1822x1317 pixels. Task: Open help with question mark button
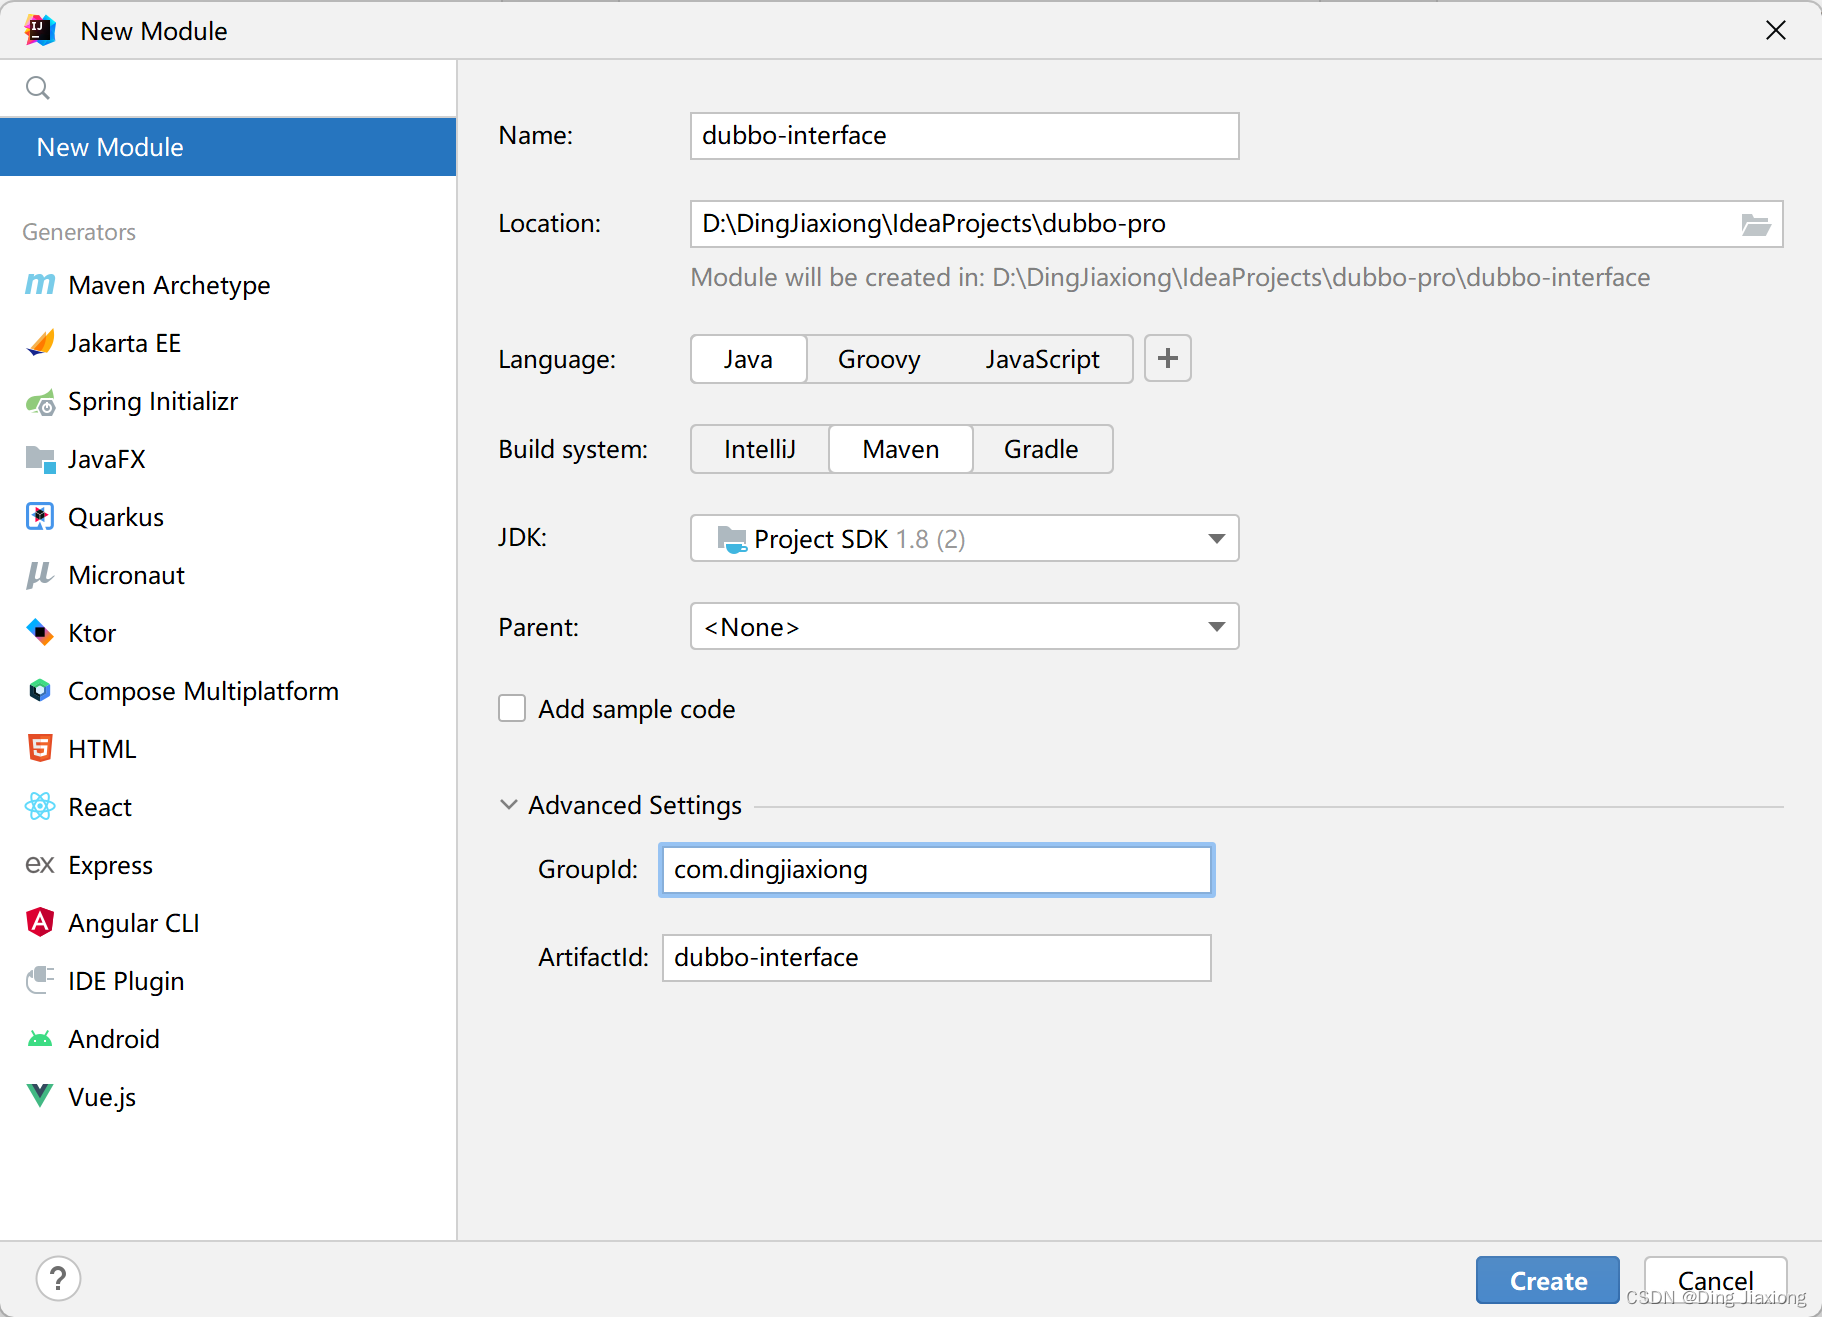58,1279
